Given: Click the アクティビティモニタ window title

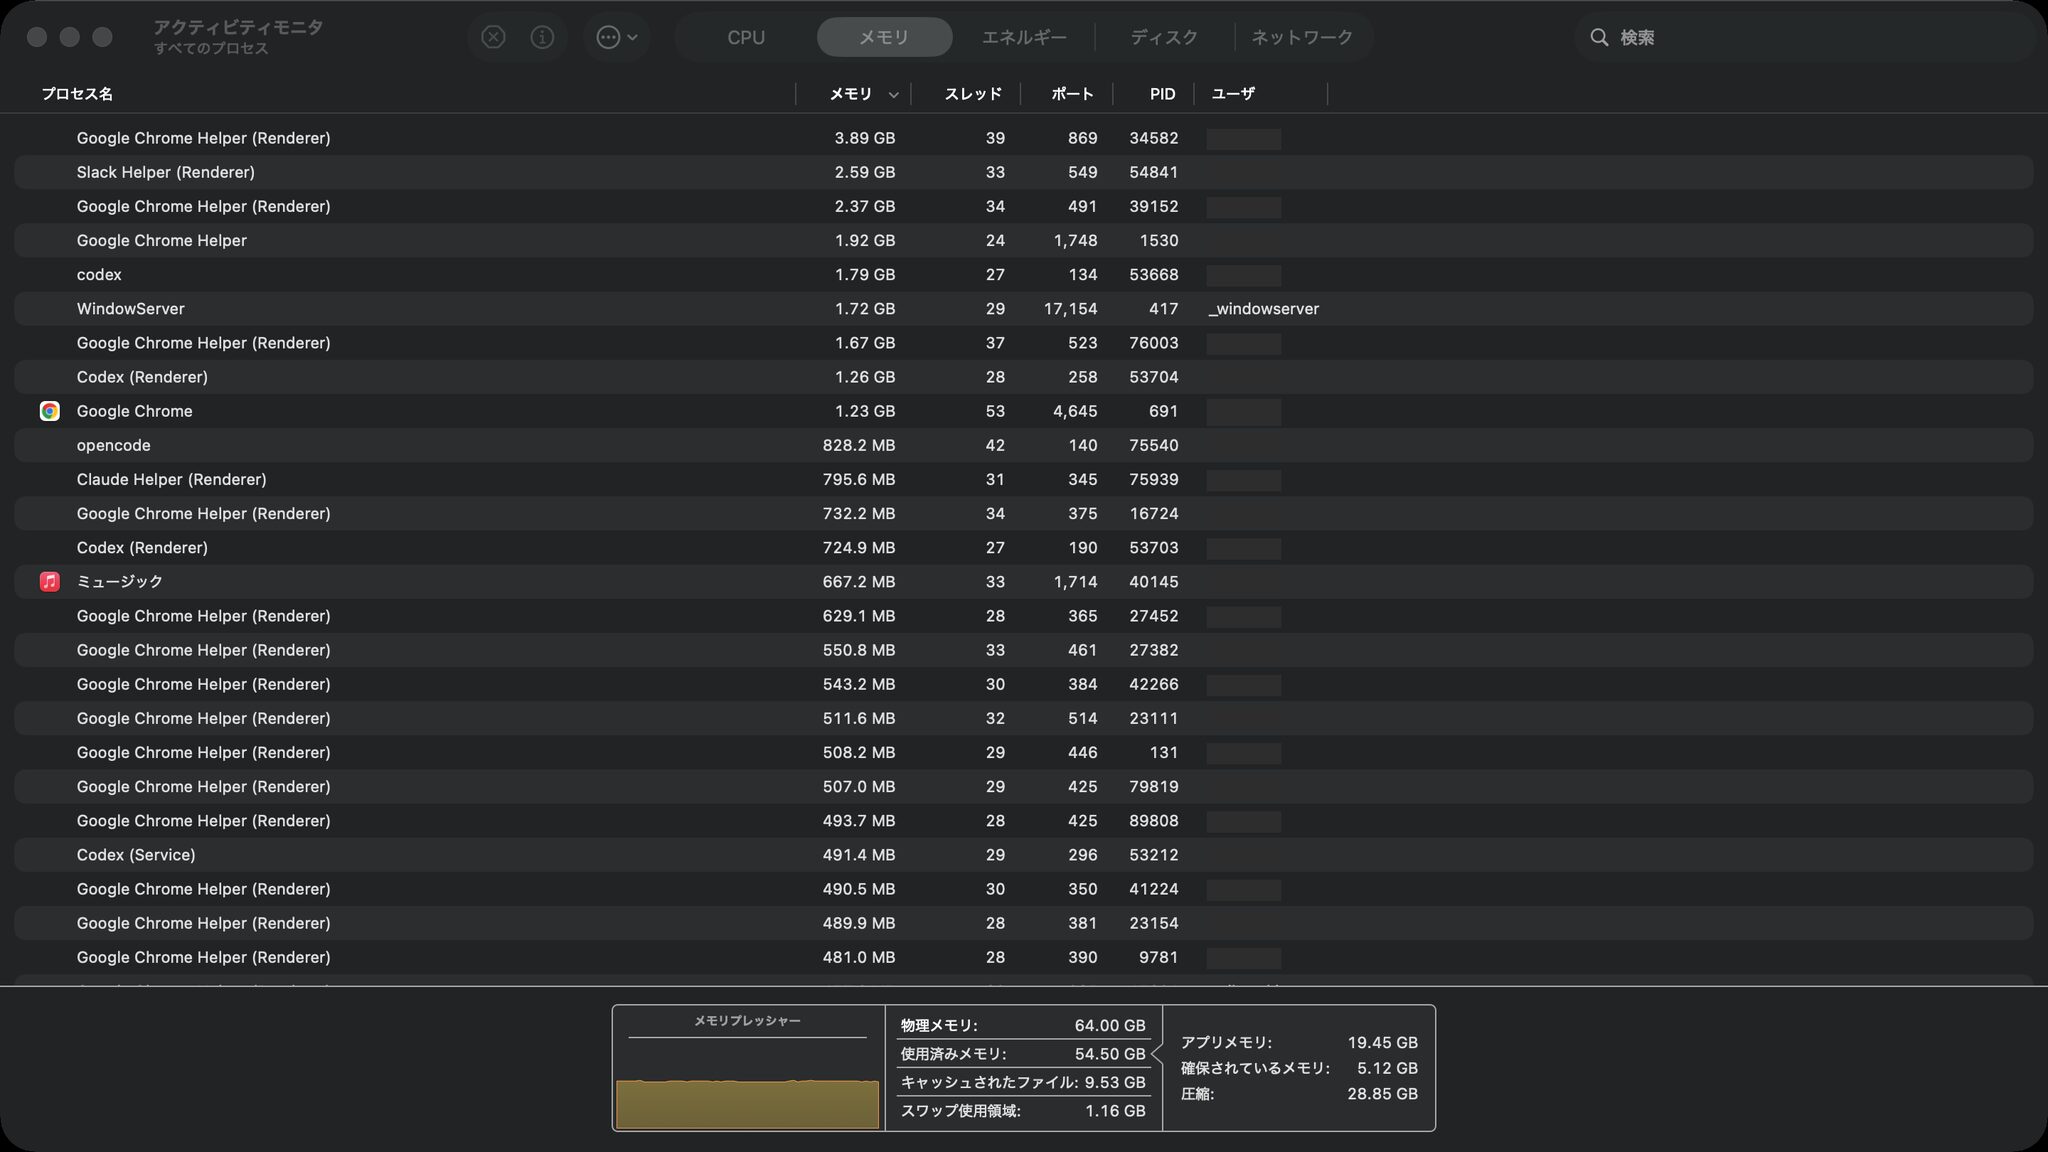Looking at the screenshot, I should 238,27.
